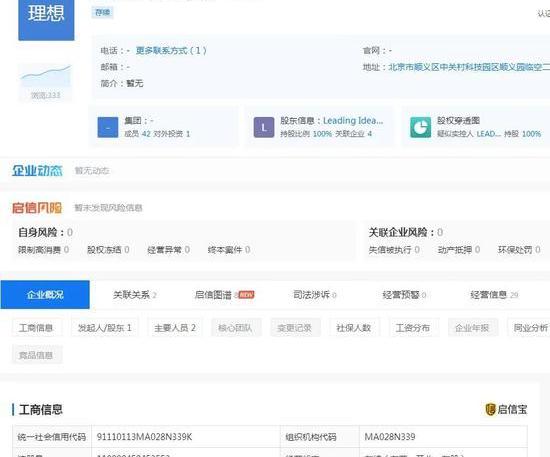Open the LEAD... suspected controller link
This screenshot has height=457, width=550.
click(x=488, y=134)
